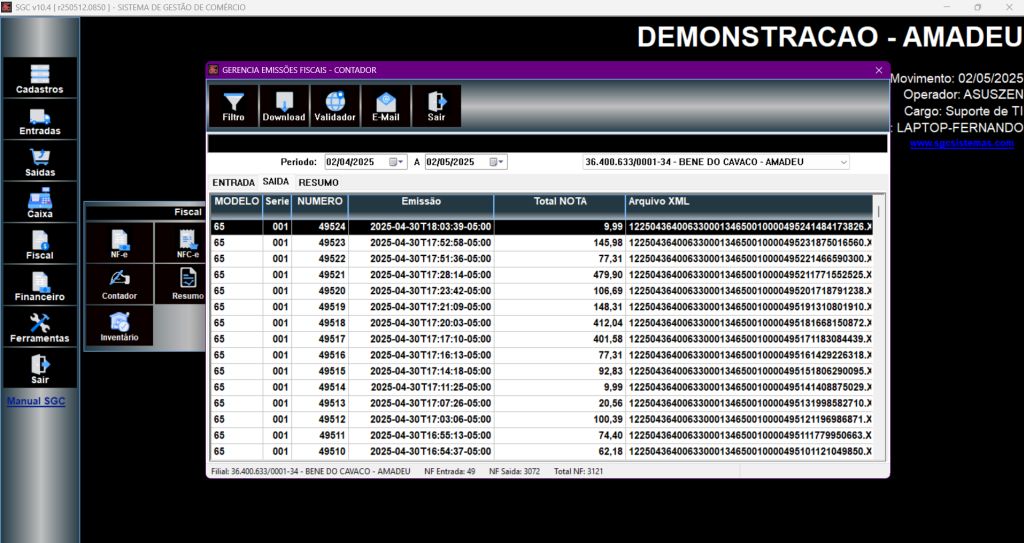Click total value 401,58
Screen dimensions: 1024x543
coord(560,338)
